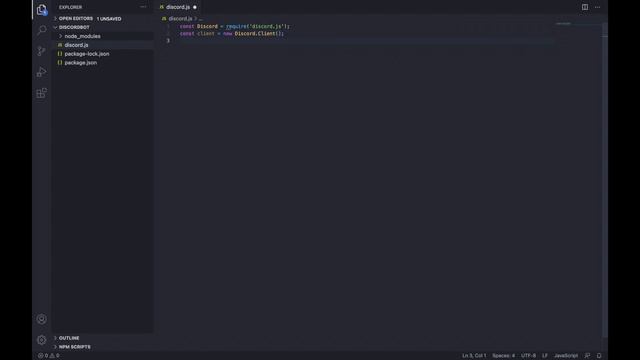This screenshot has height=360, width=640.
Task: Click the EXPLORER panel title
Action: pos(70,7)
